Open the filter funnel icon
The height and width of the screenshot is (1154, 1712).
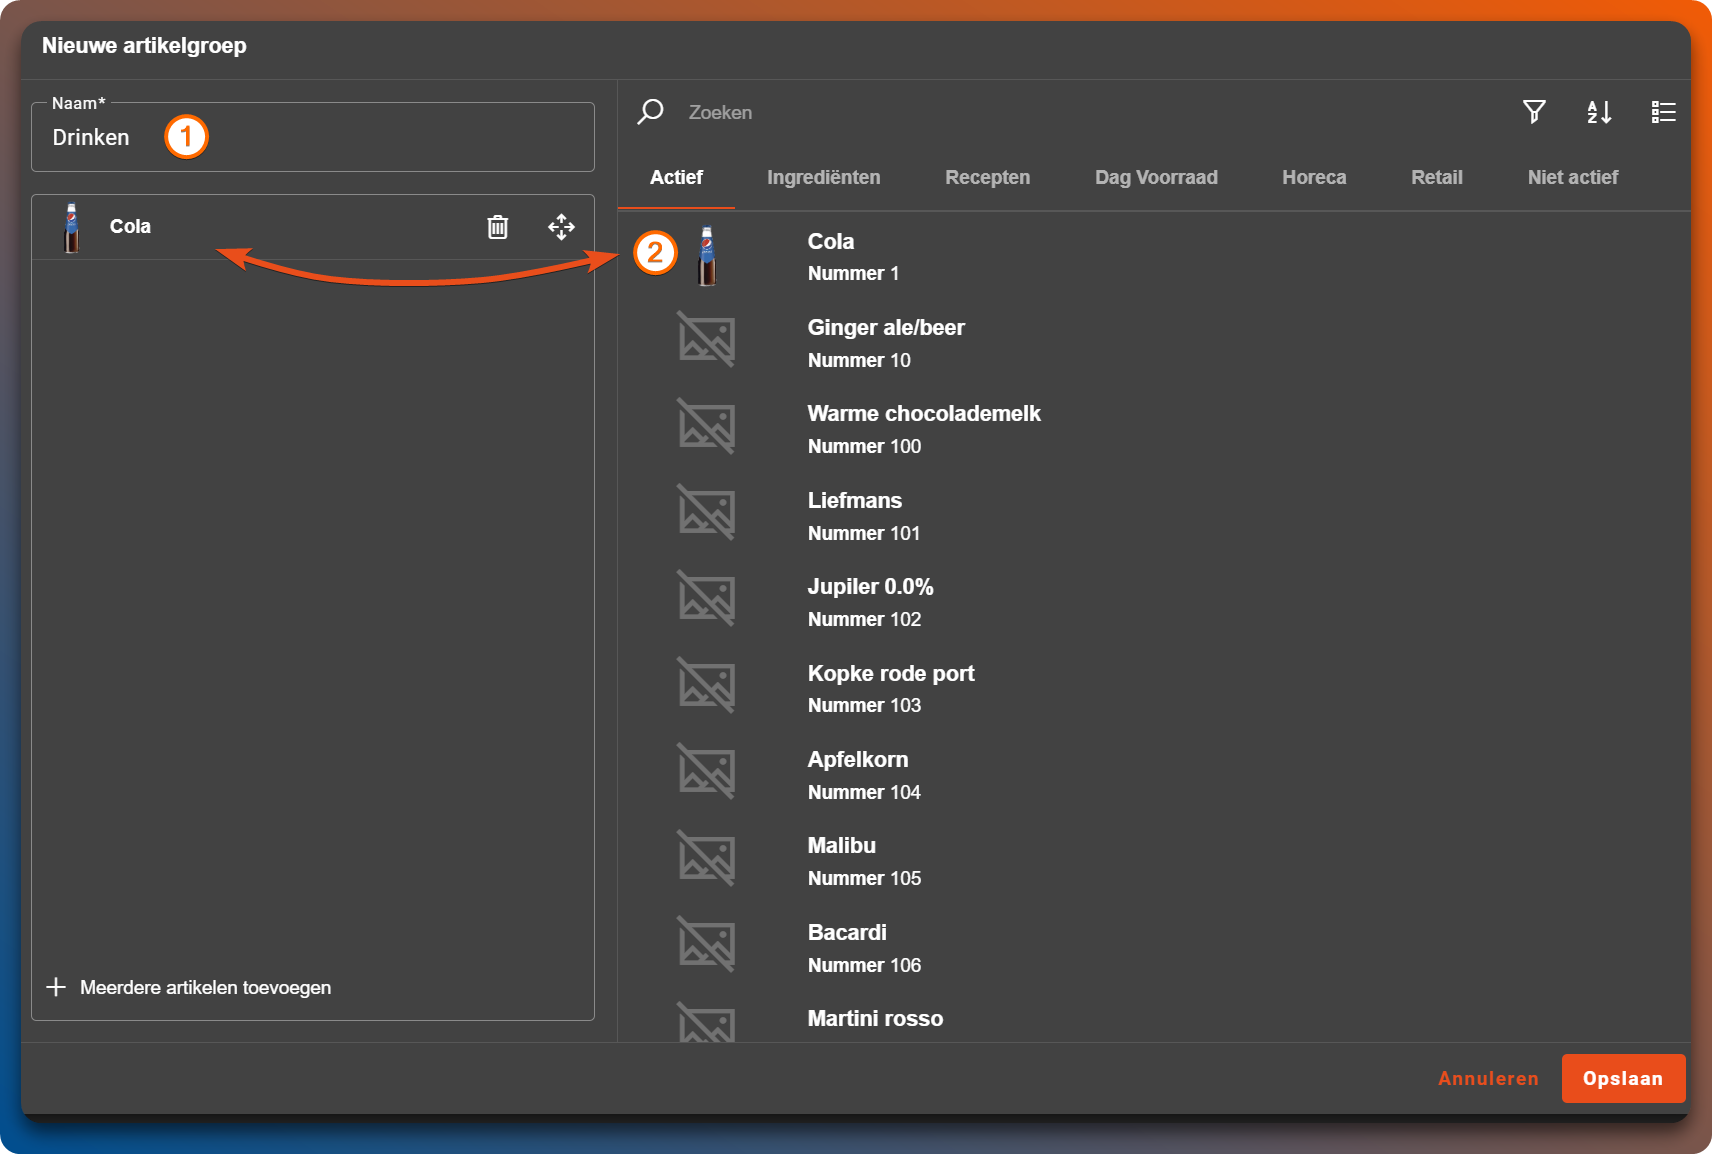(x=1534, y=112)
